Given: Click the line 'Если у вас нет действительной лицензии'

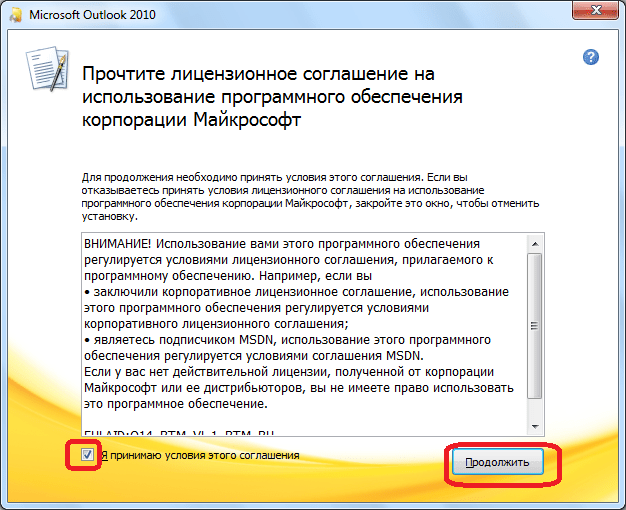Looking at the screenshot, I should tap(289, 372).
